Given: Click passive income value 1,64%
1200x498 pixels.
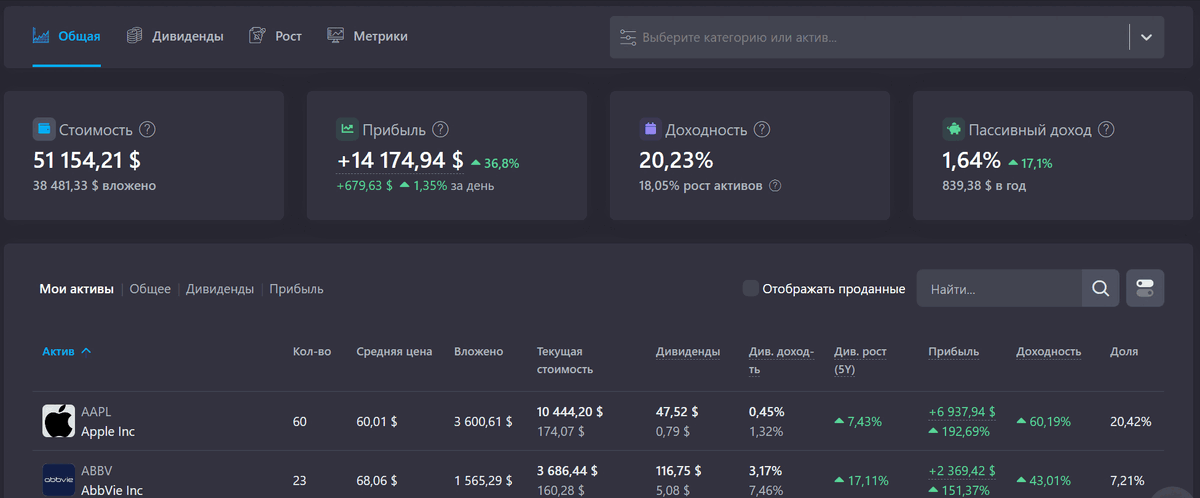Looking at the screenshot, I should point(971,160).
